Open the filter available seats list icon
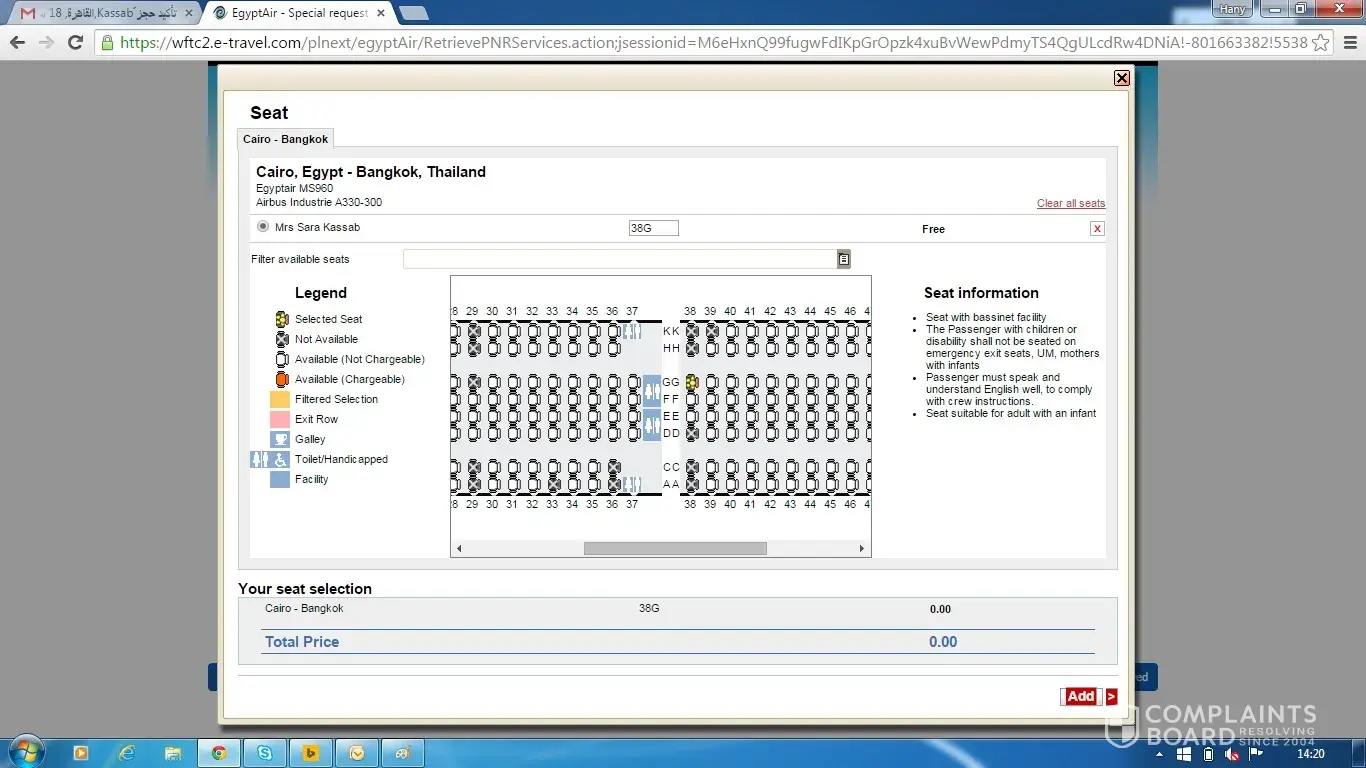The width and height of the screenshot is (1366, 768). (x=843, y=259)
